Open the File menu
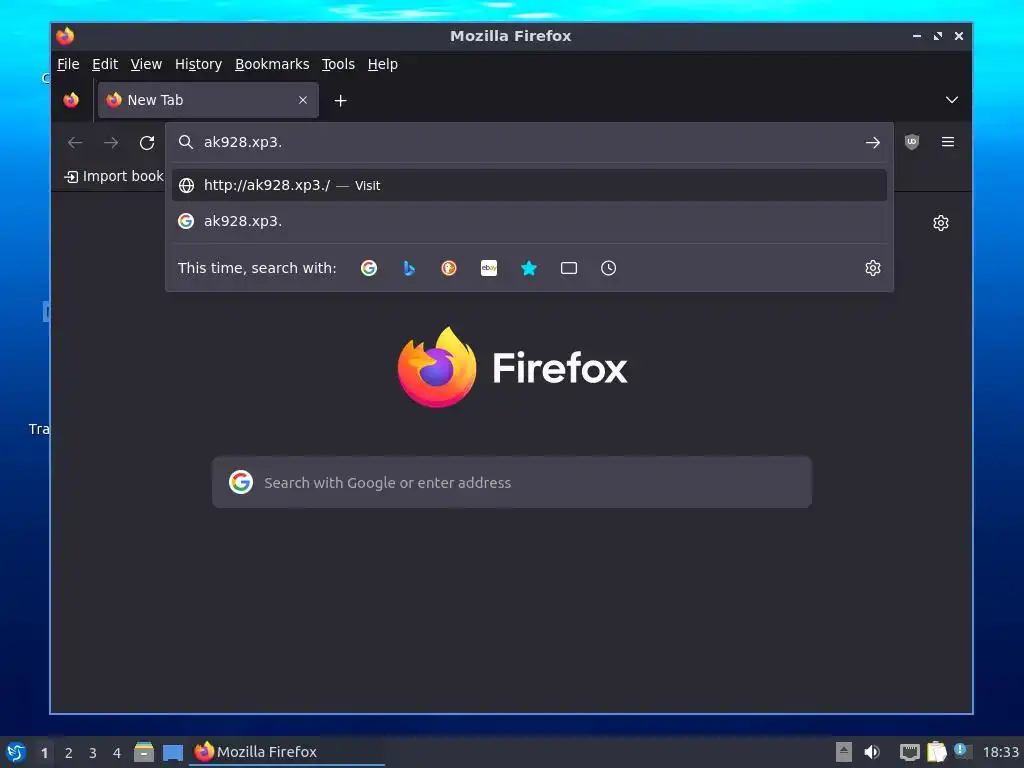 [68, 64]
